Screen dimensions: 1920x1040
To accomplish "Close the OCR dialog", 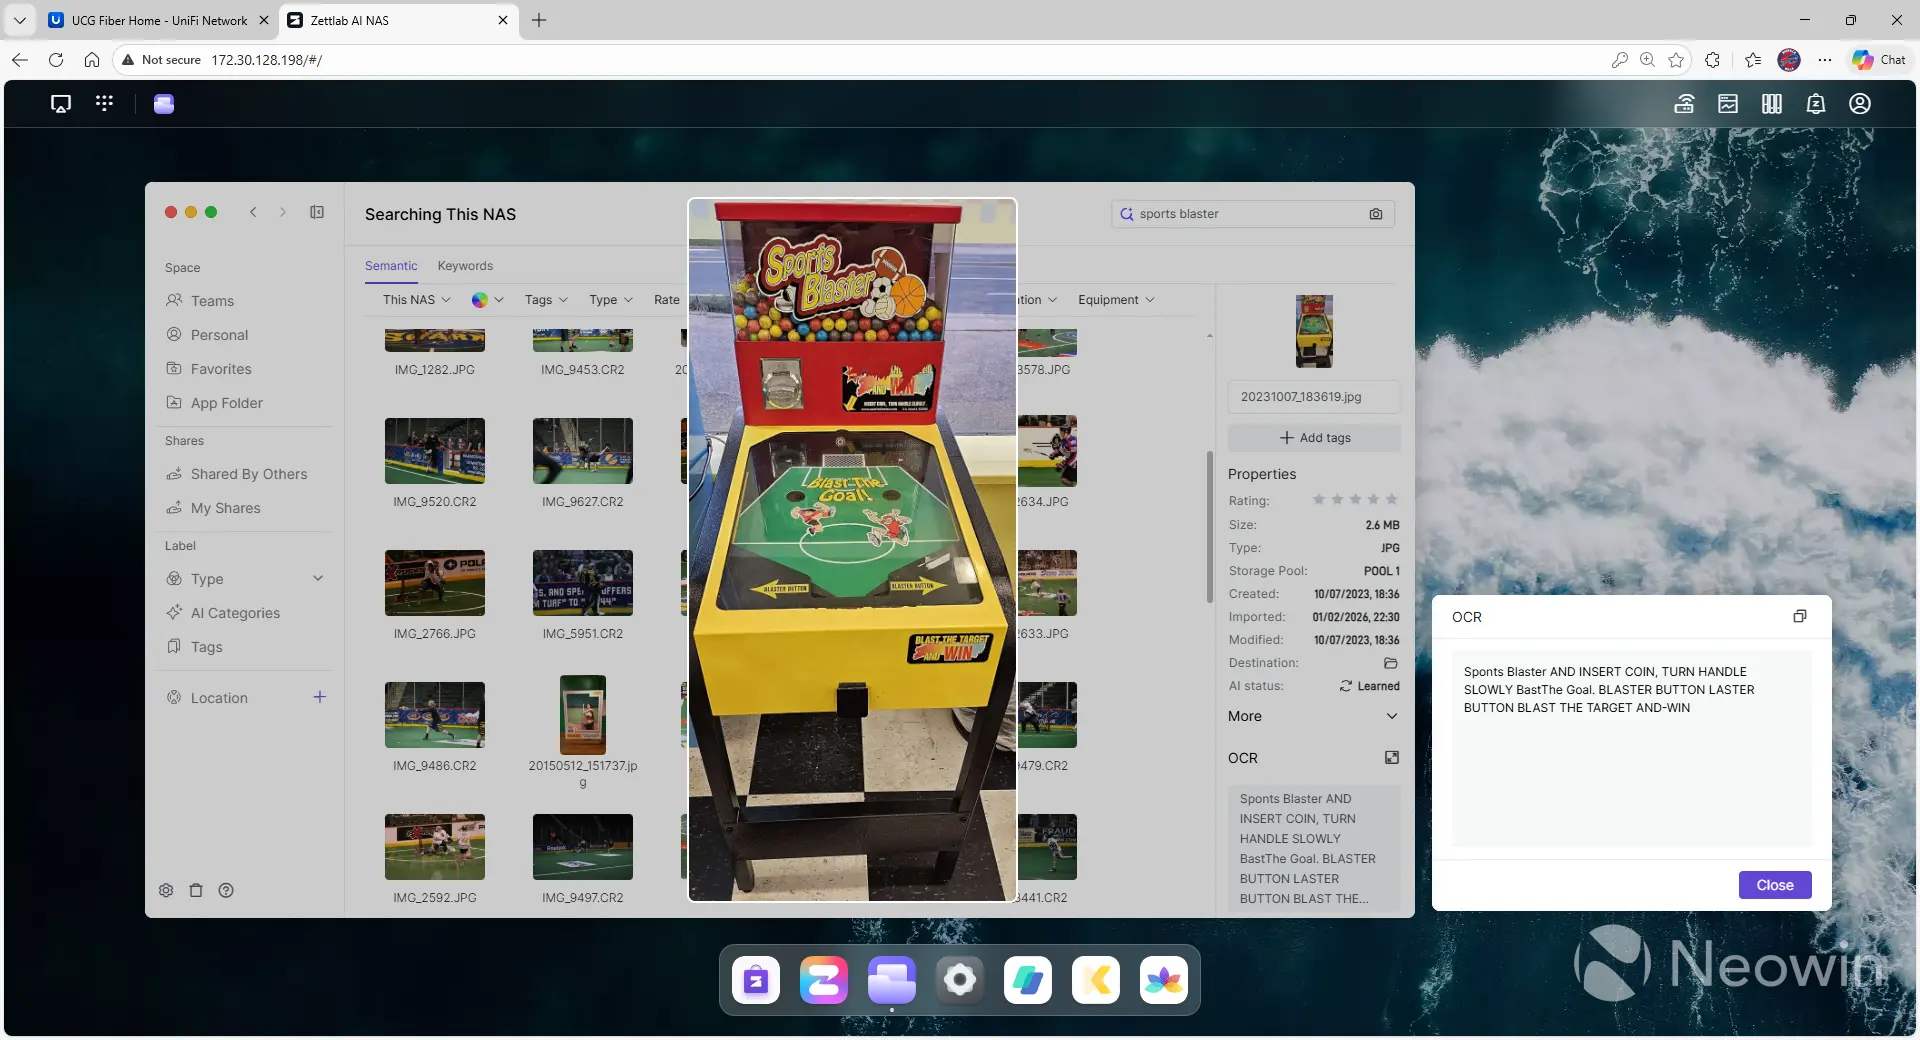I will coord(1775,885).
